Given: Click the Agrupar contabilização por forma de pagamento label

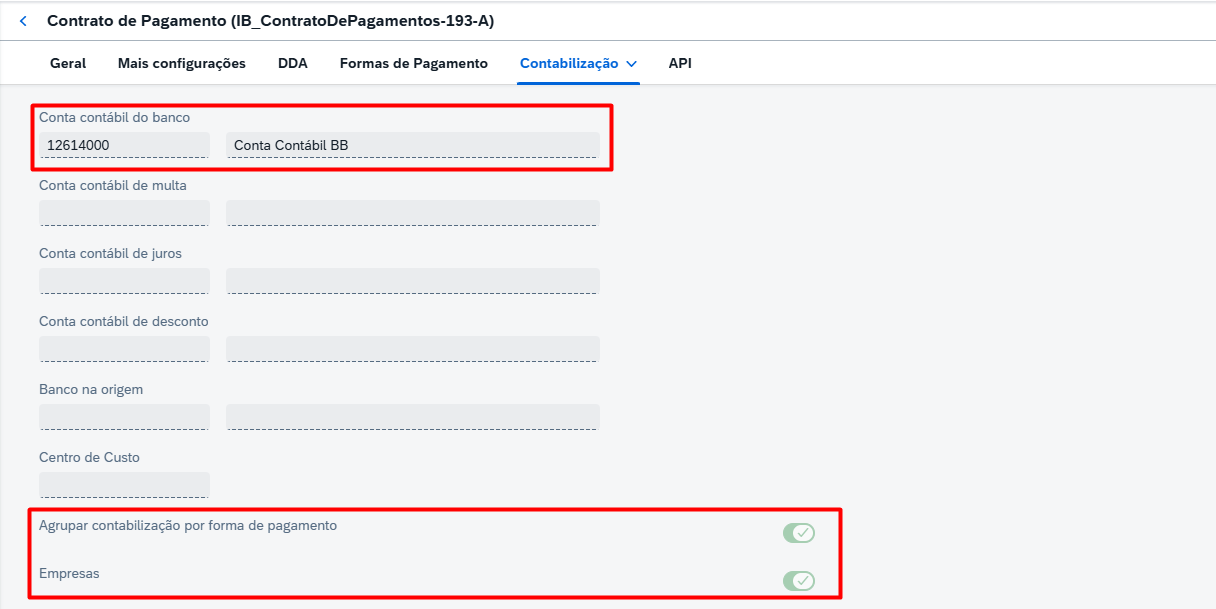Looking at the screenshot, I should coord(188,525).
